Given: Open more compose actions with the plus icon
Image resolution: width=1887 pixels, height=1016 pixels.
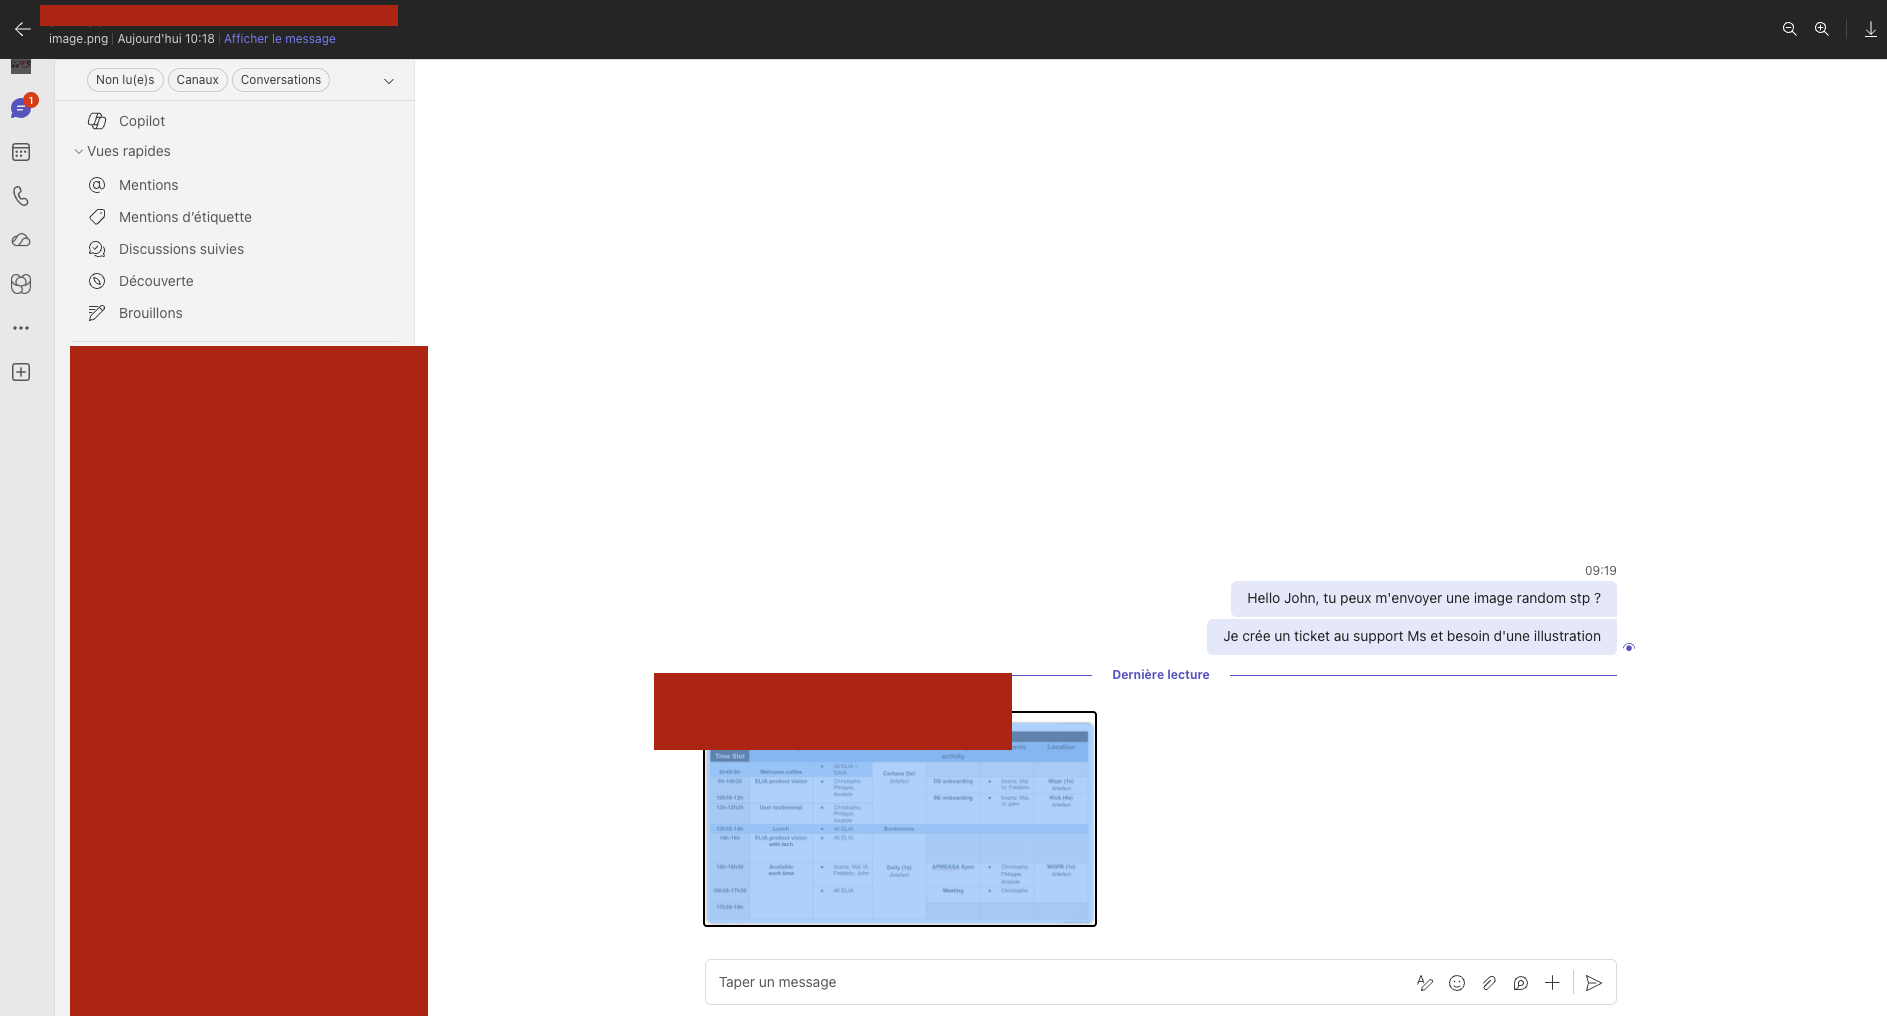Looking at the screenshot, I should [1552, 983].
